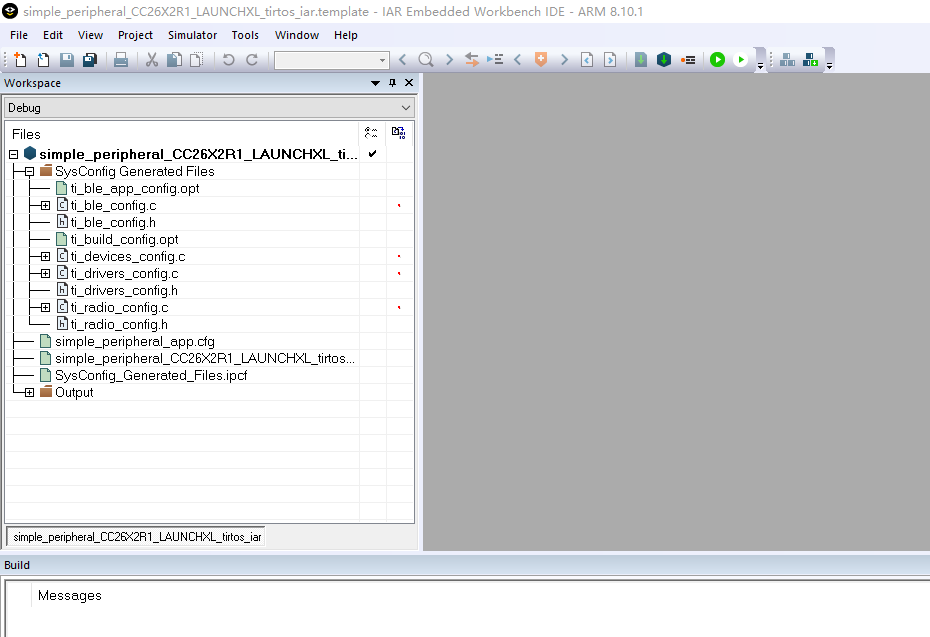Click the build configuration column header icon
Image resolution: width=930 pixels, height=637 pixels.
[372, 133]
